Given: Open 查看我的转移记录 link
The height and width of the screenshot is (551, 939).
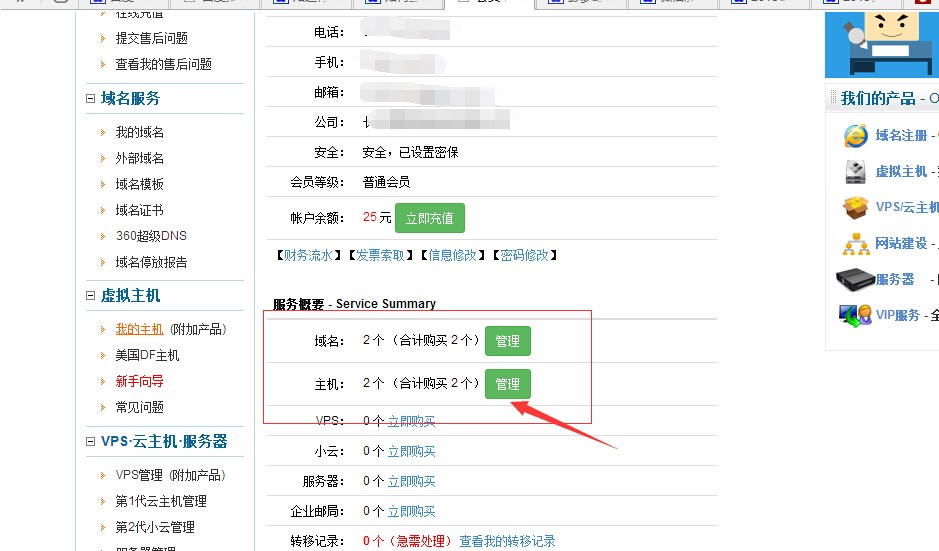Looking at the screenshot, I should click(507, 541).
